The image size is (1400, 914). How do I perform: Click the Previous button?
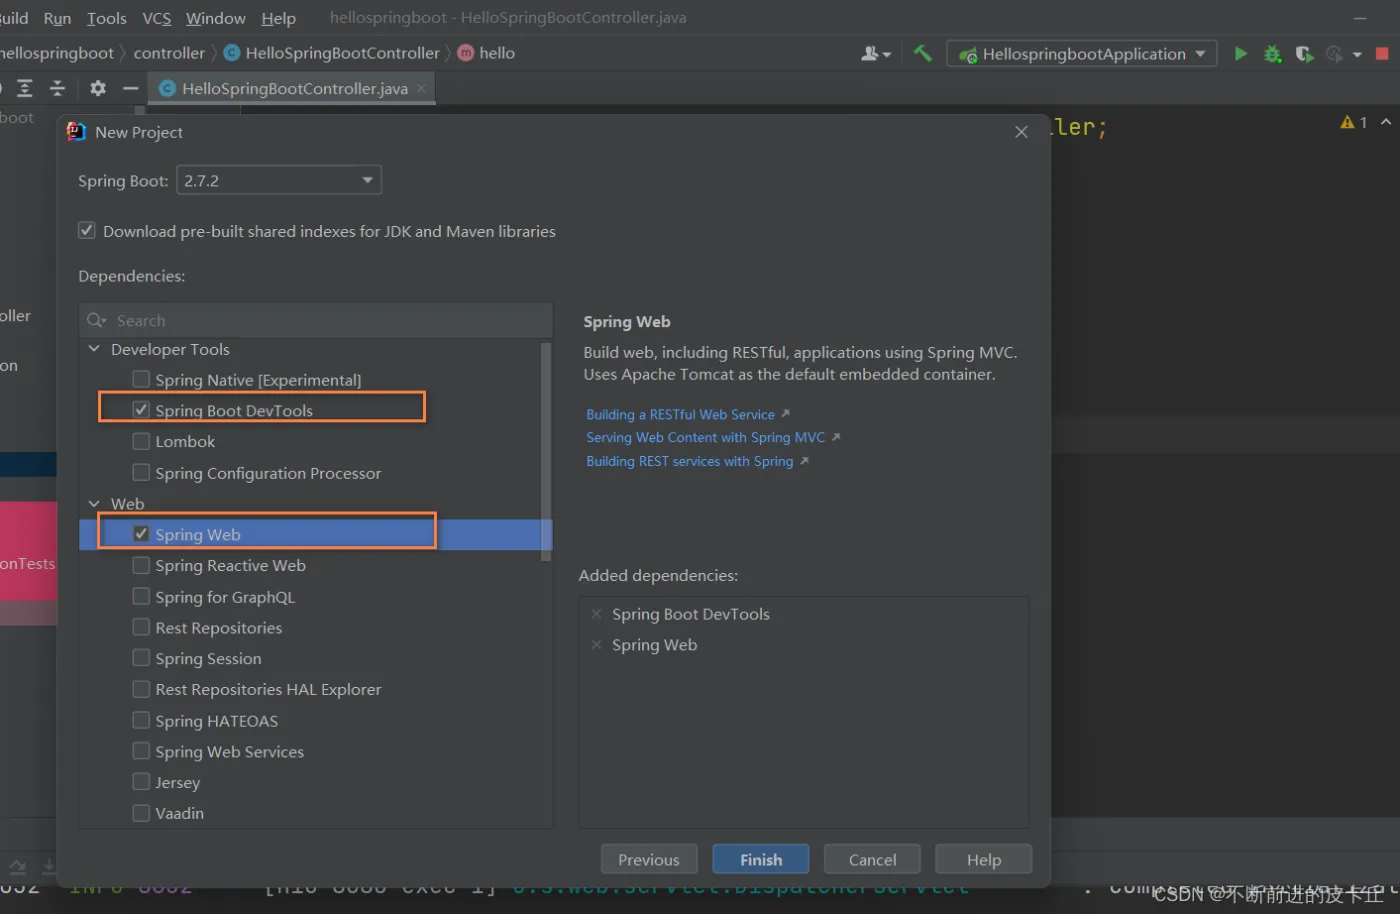coord(649,860)
